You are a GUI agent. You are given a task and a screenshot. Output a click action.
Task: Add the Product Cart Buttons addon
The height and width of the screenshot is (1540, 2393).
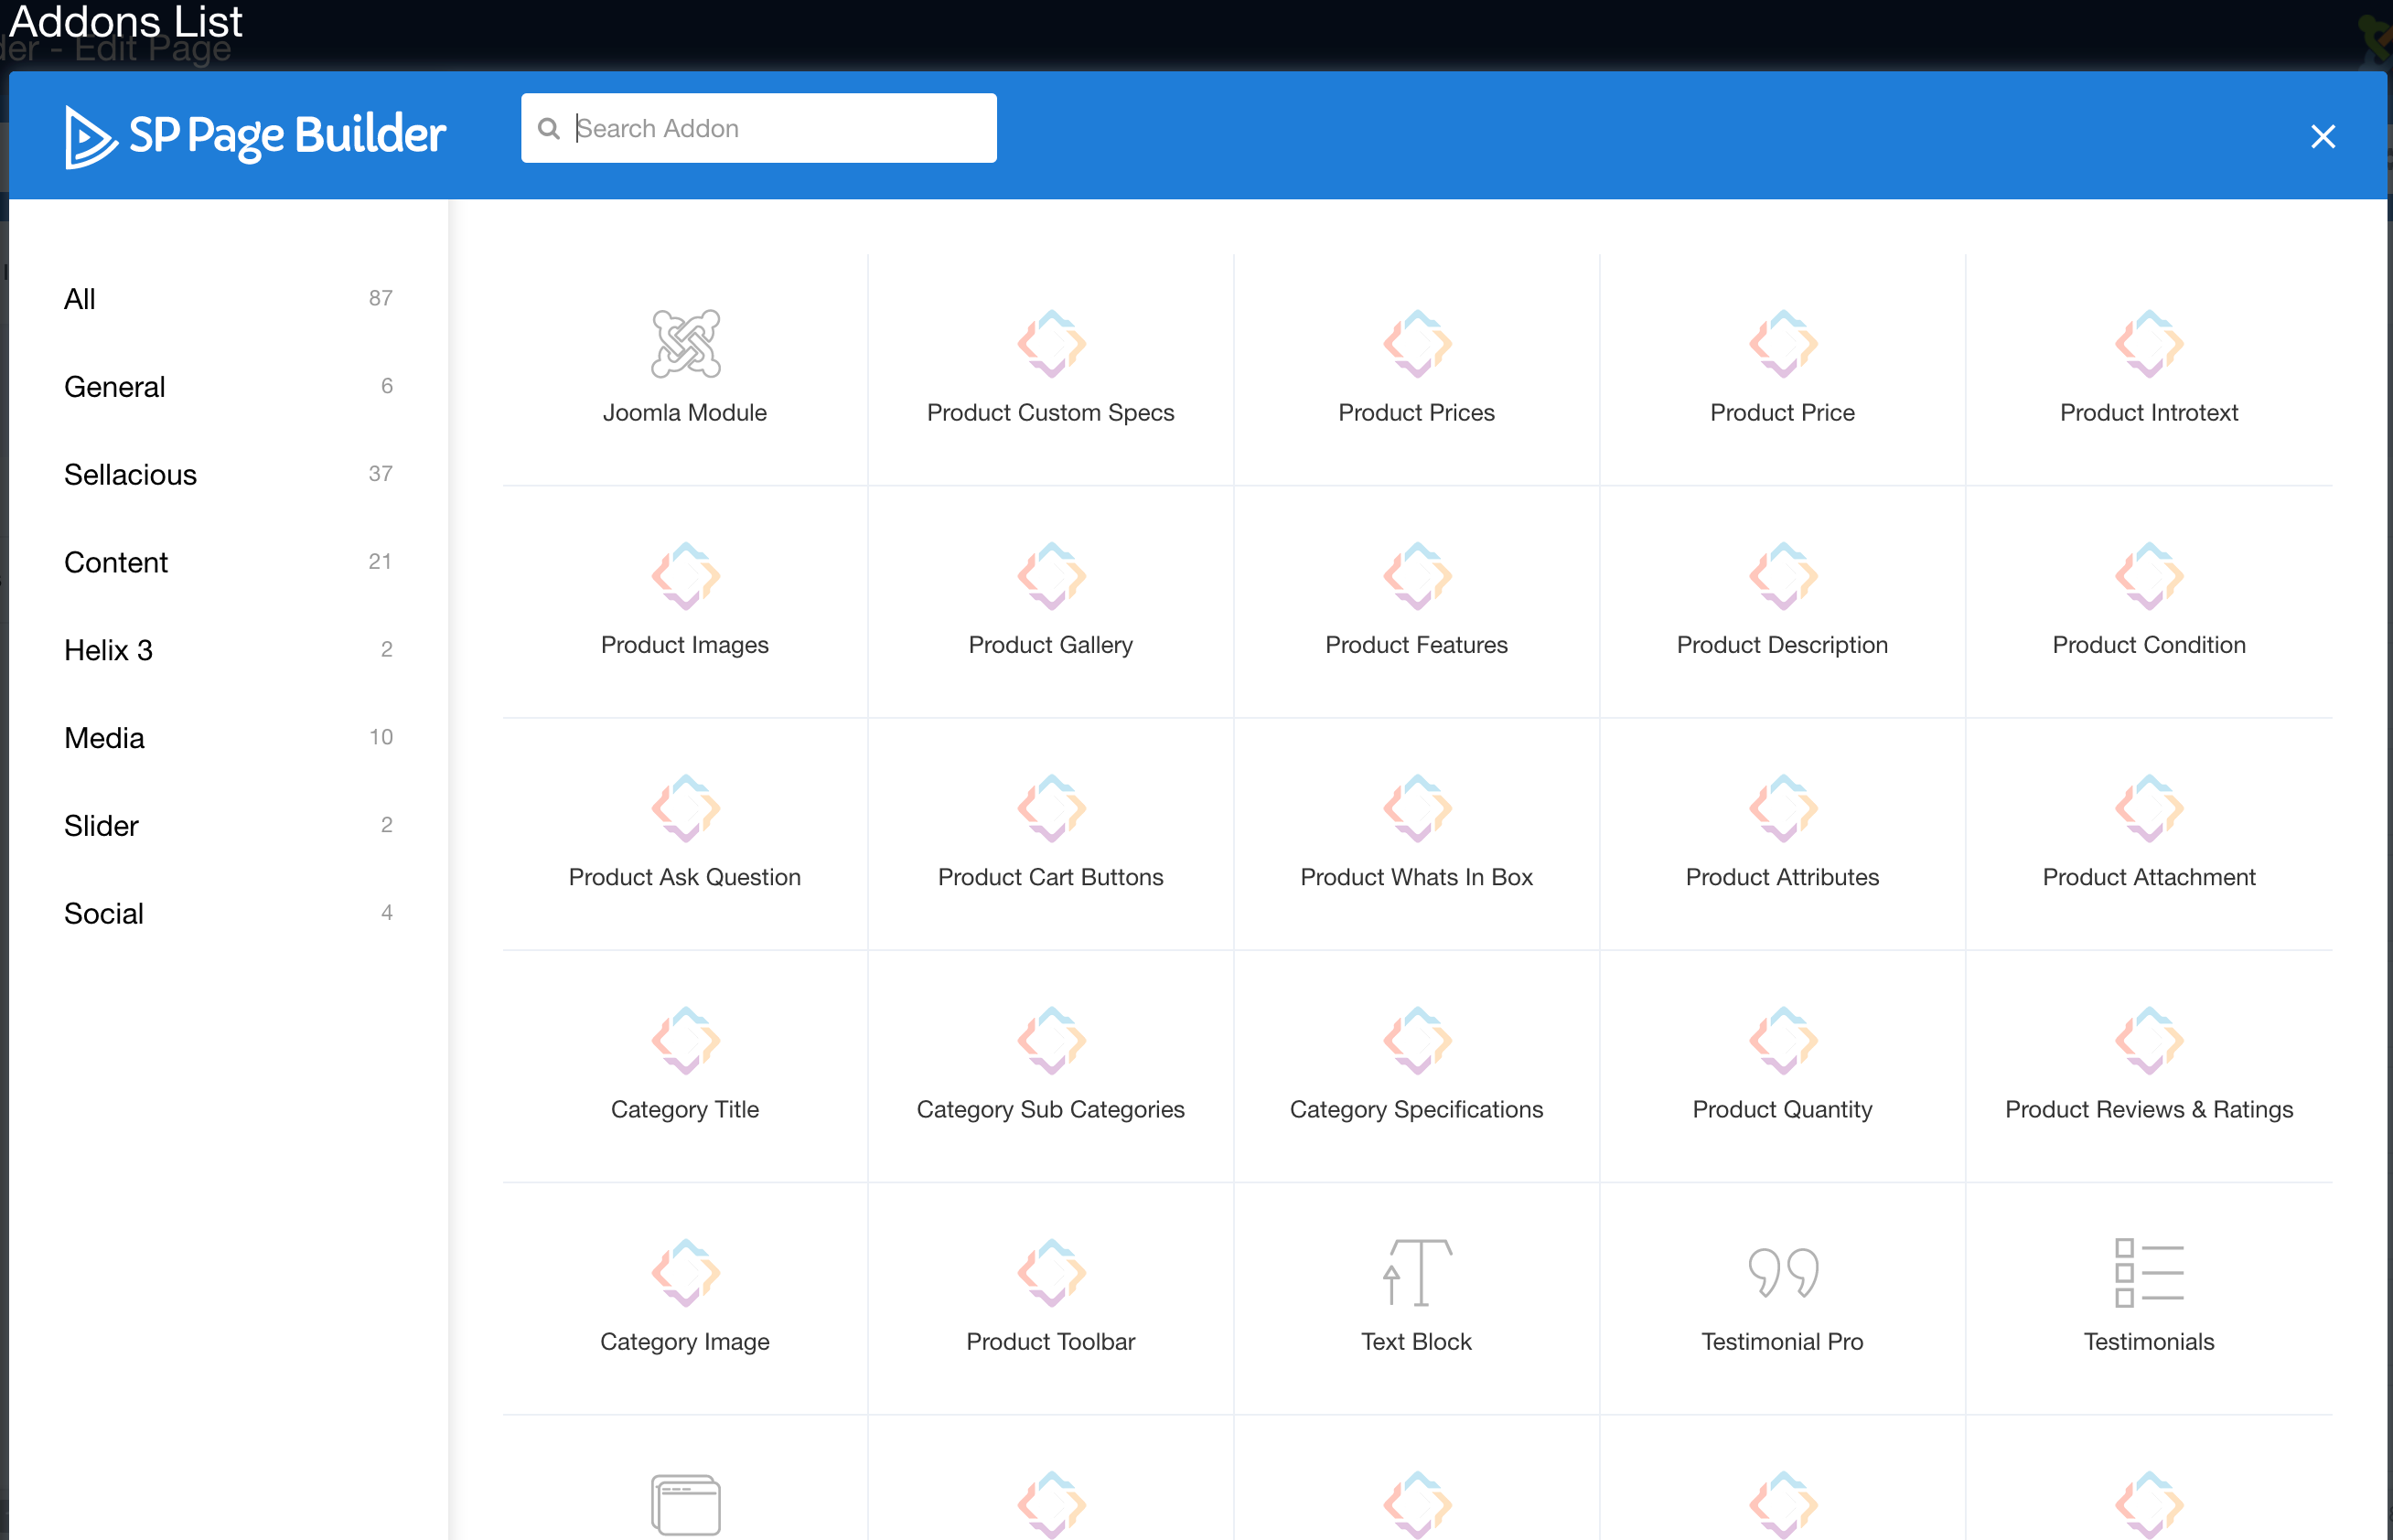[x=1050, y=833]
